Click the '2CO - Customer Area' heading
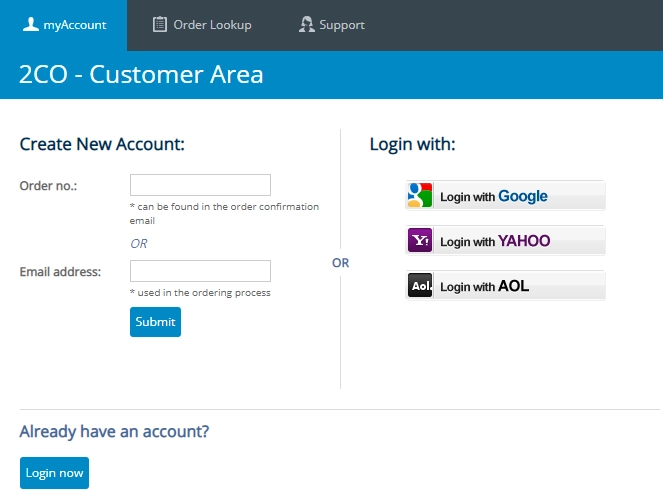This screenshot has height=504, width=663. click(141, 74)
